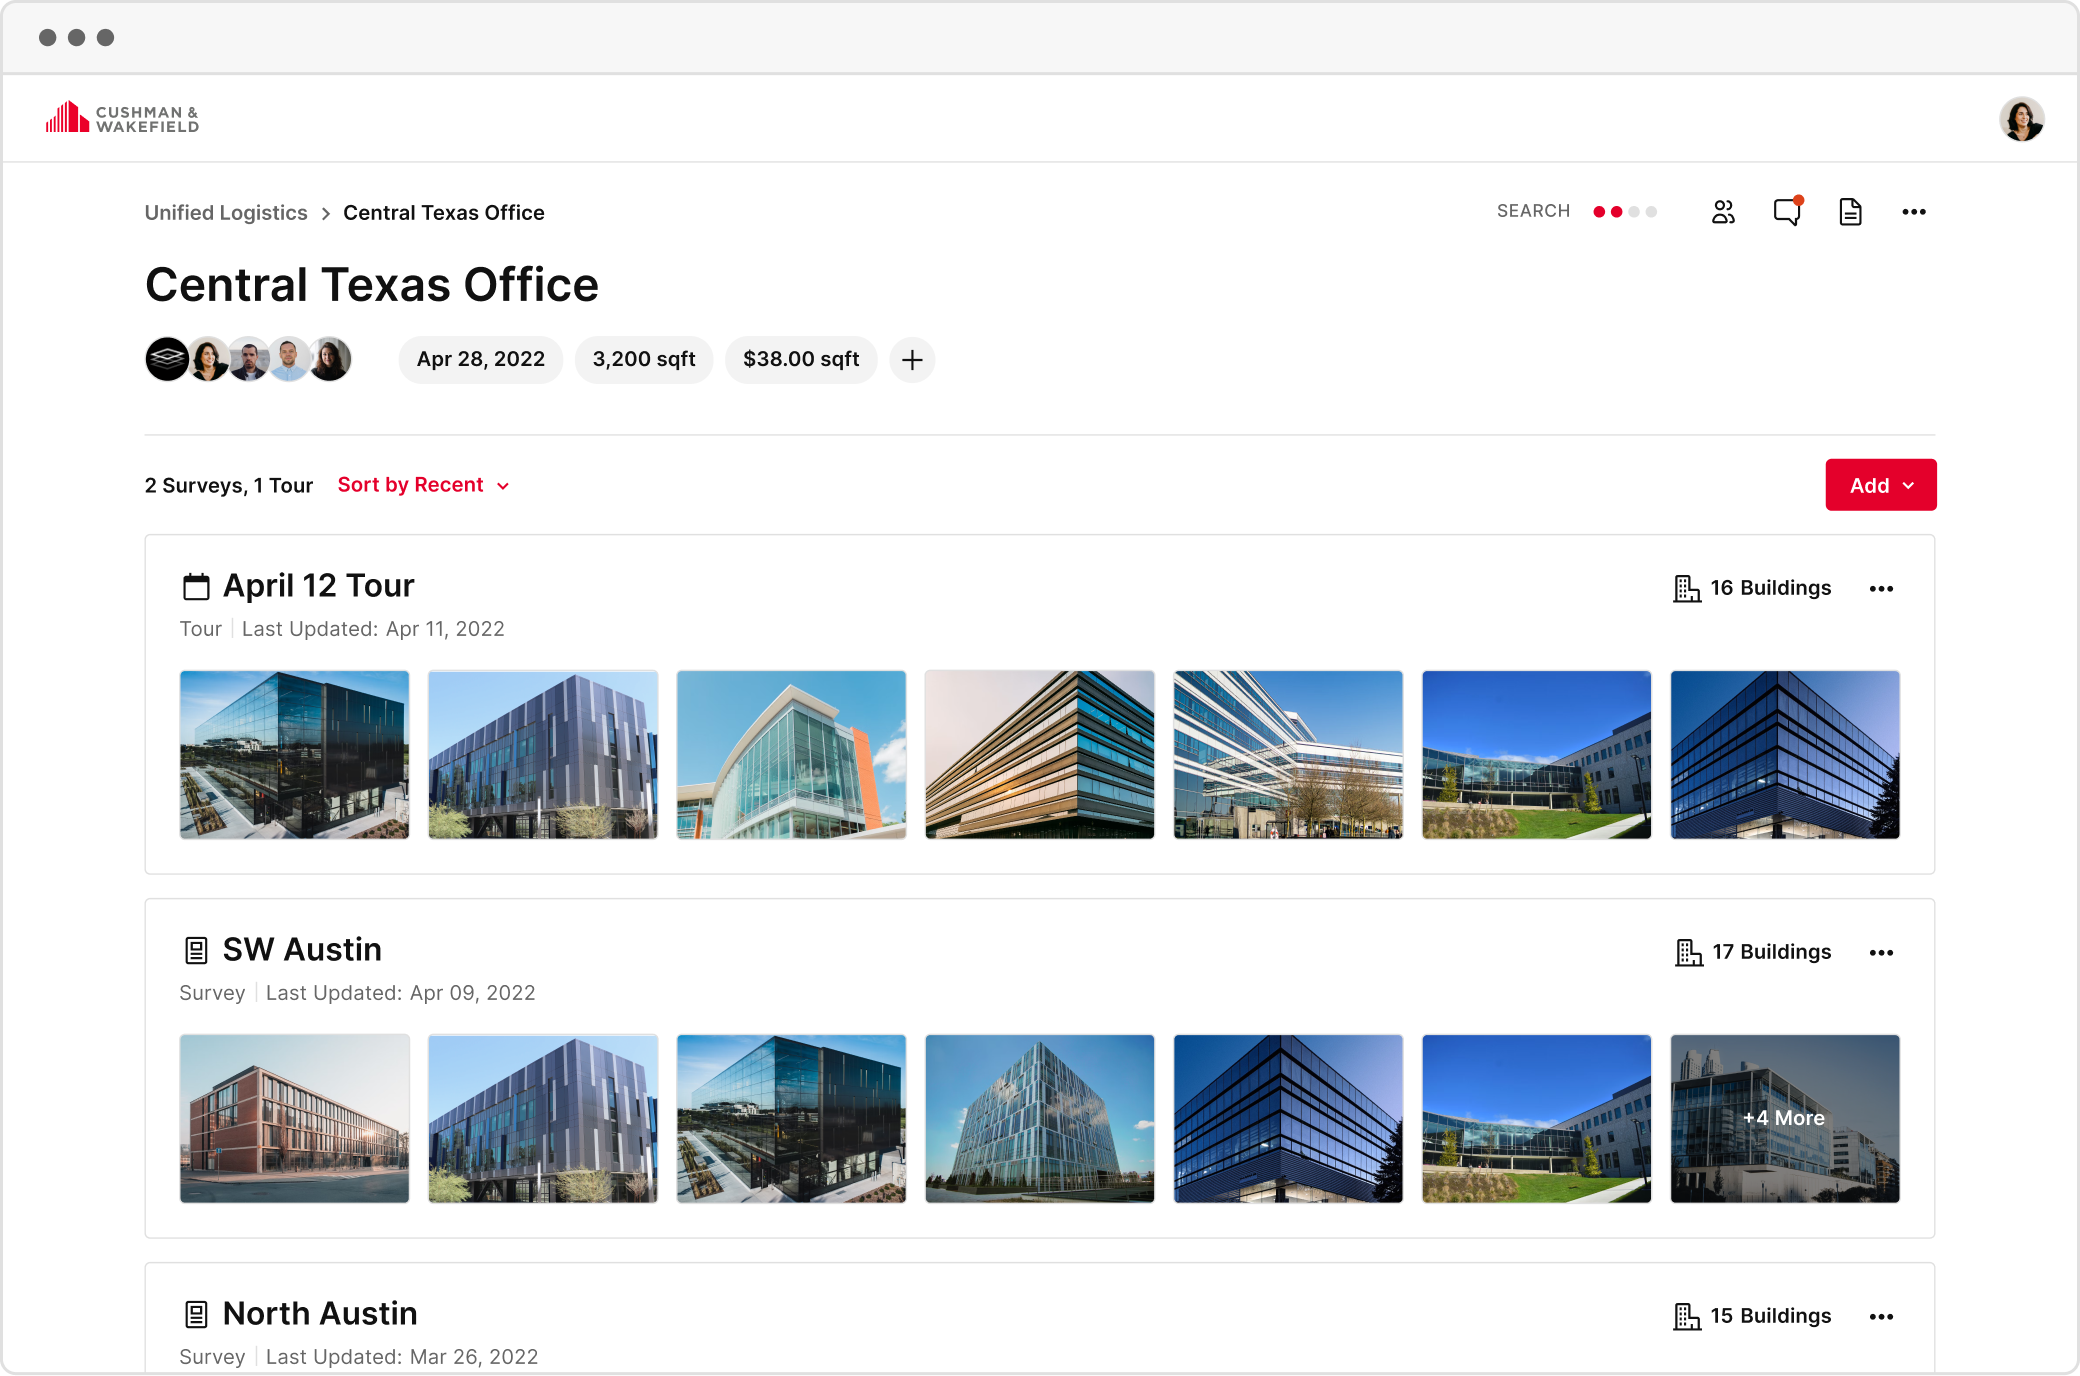Open the red Add dropdown button
The width and height of the screenshot is (2080, 1376).
pos(1880,485)
